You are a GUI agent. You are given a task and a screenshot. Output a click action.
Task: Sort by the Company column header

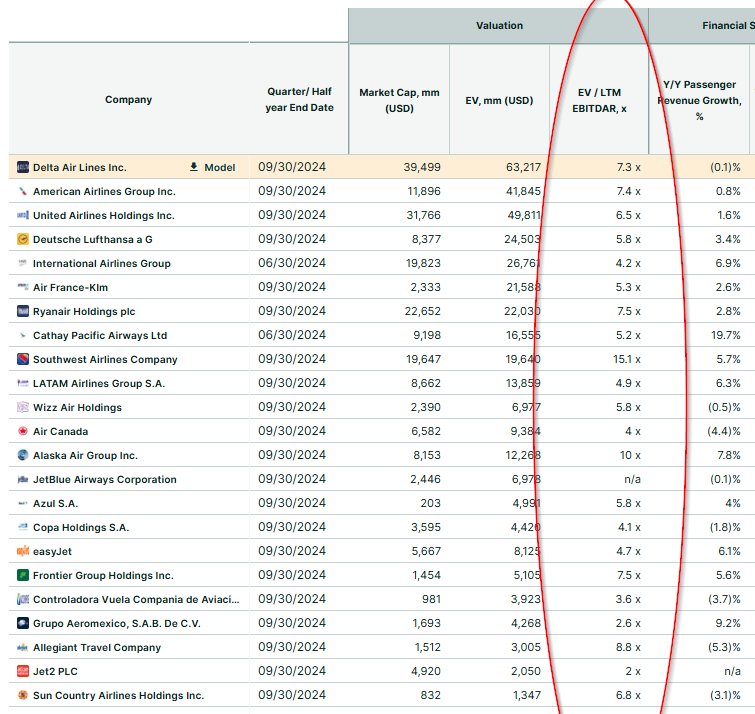pos(129,100)
